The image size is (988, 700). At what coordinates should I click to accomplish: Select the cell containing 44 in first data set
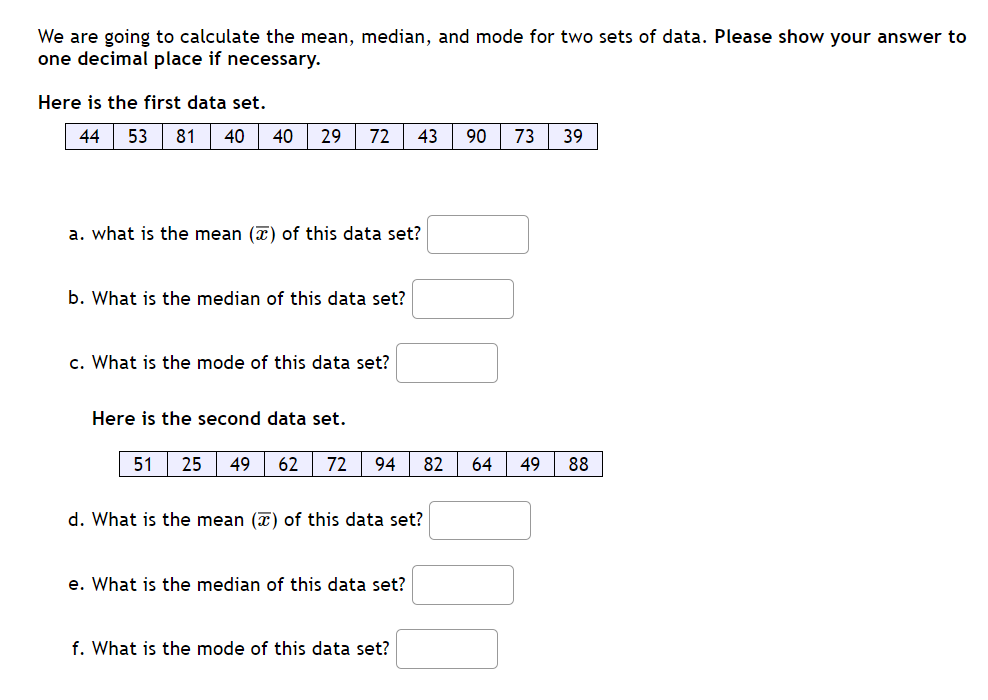click(89, 136)
